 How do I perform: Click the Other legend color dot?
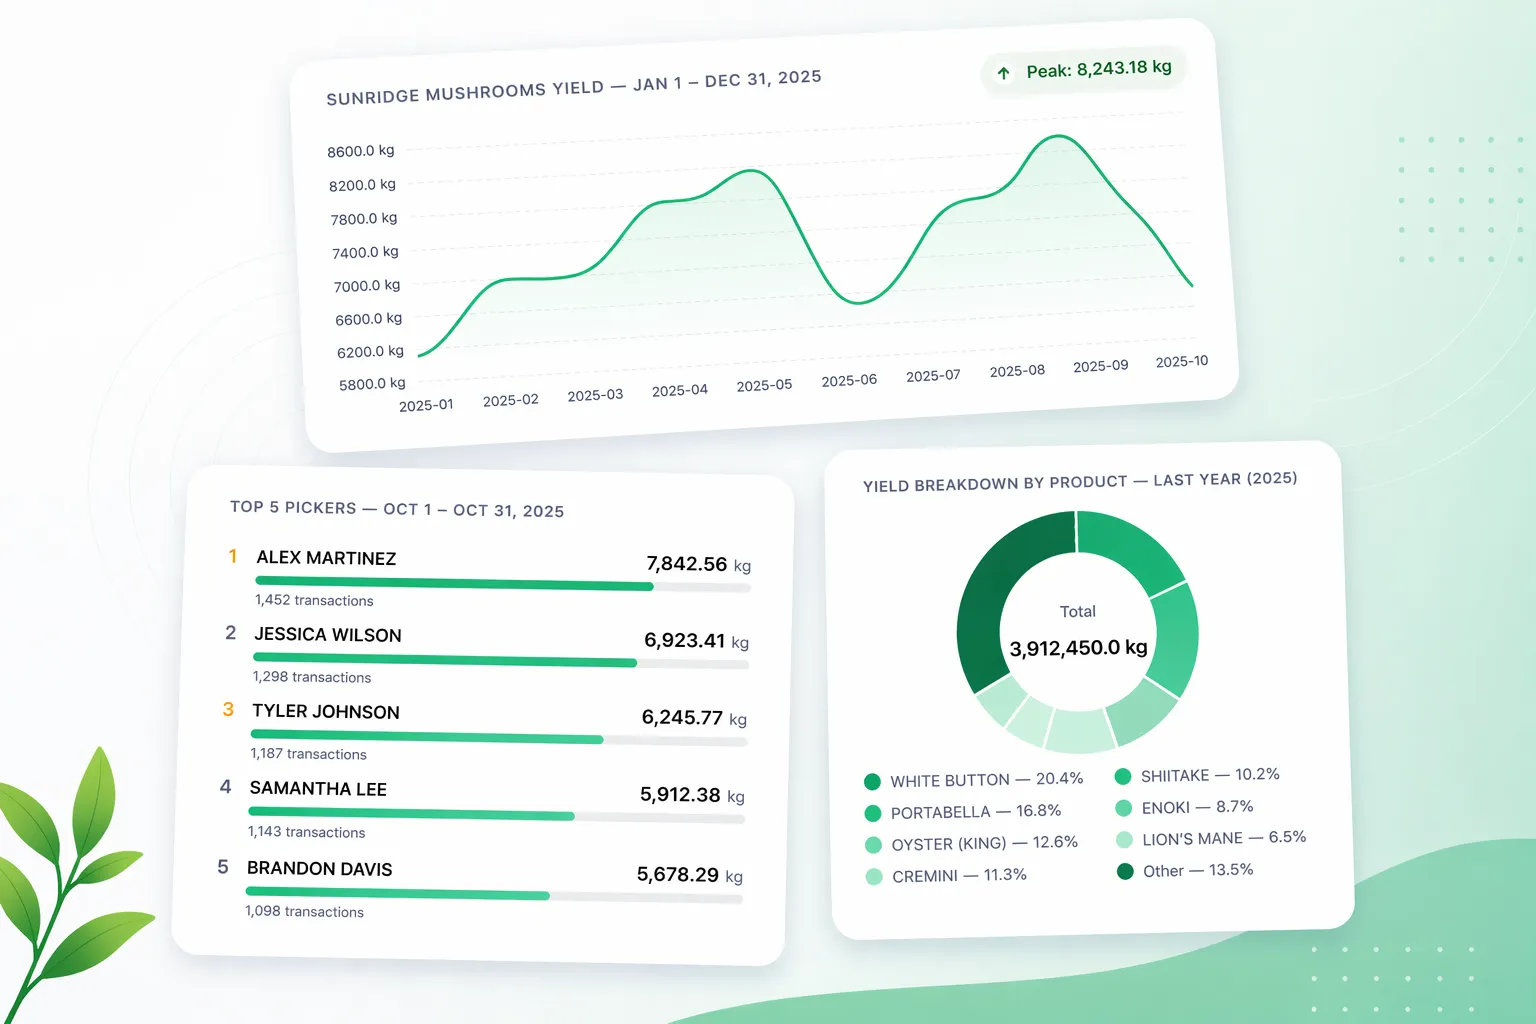point(1125,872)
